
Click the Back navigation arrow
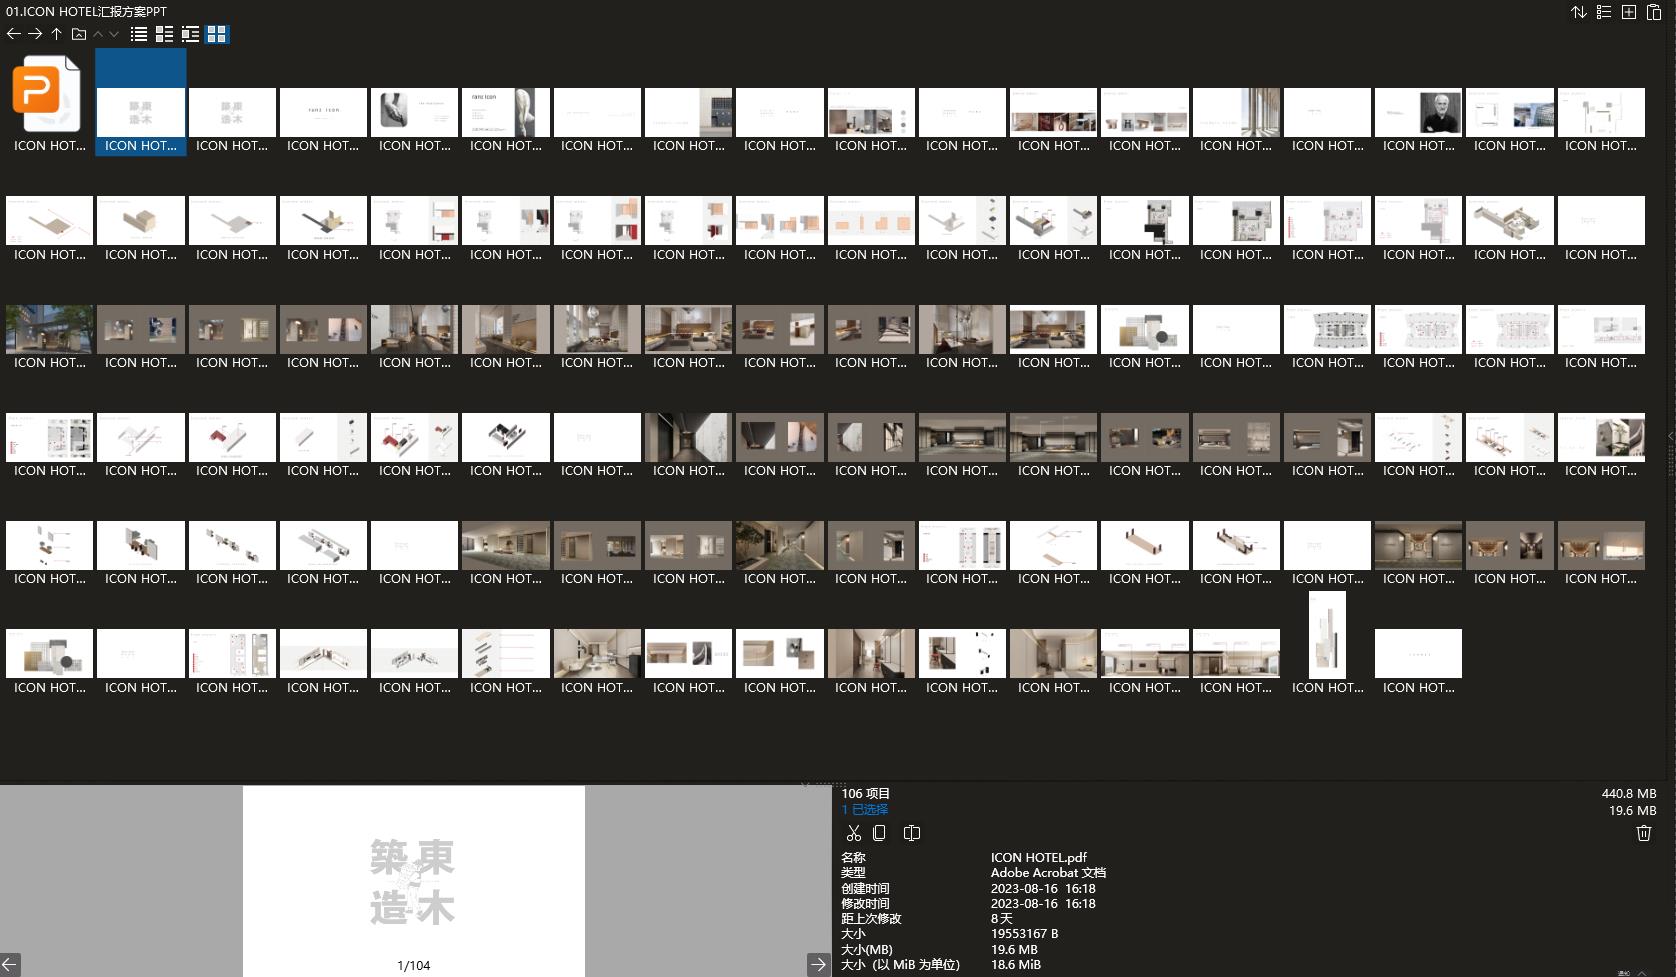[x=13, y=34]
